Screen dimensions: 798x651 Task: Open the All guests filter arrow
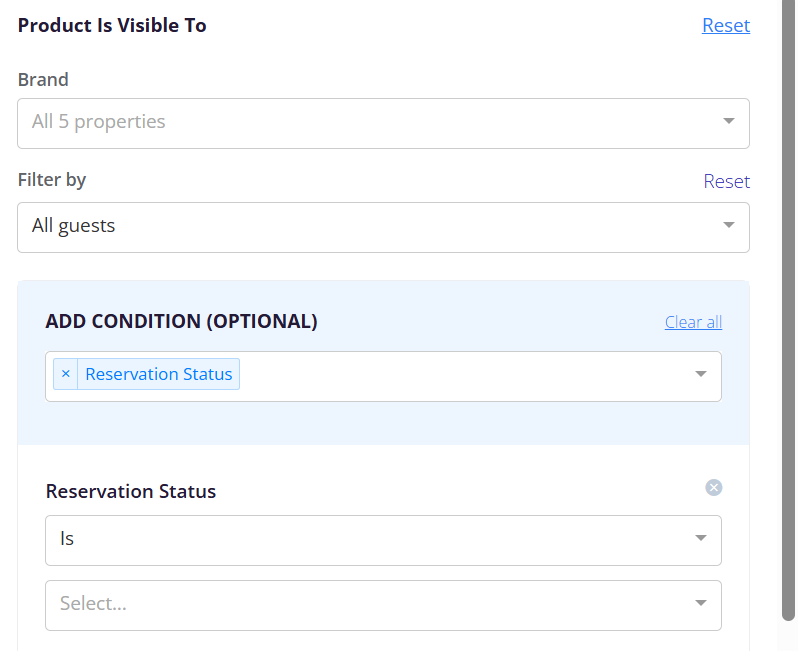(x=729, y=225)
